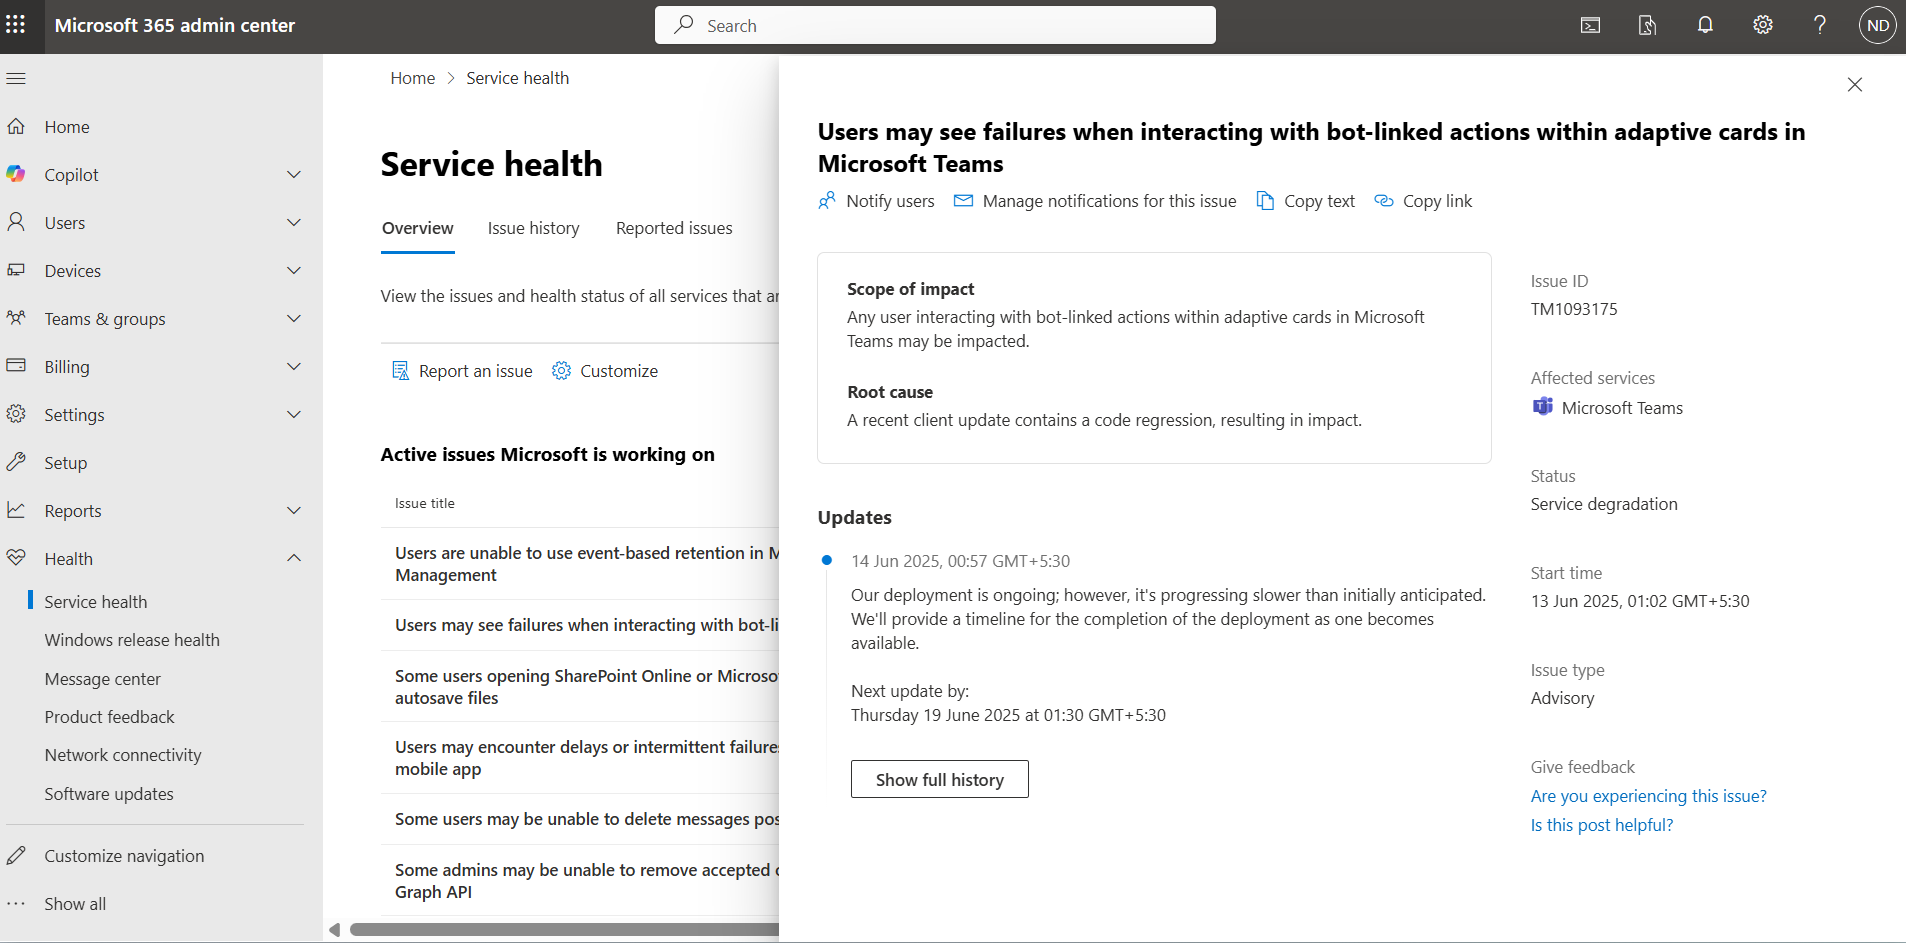
Task: Click the horizontal scrollbar thumb
Action: (x=564, y=930)
